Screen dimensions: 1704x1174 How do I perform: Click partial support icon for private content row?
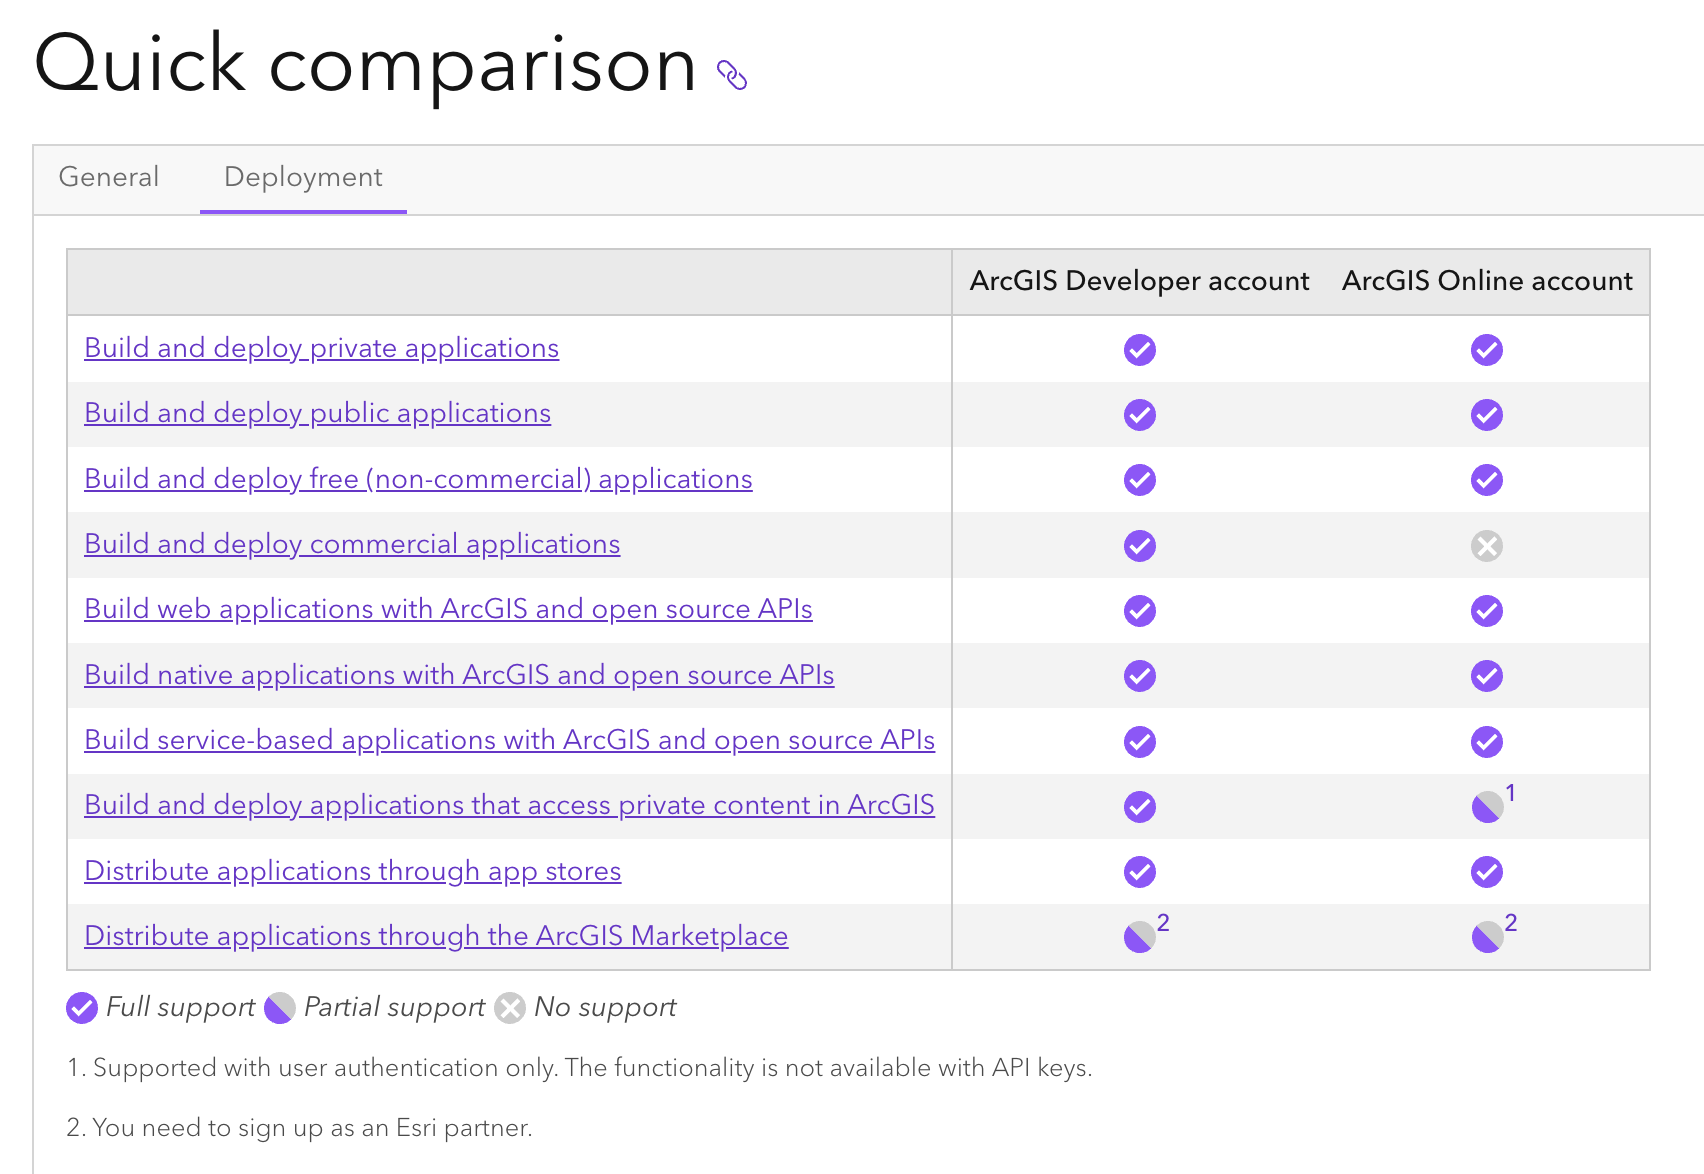pos(1486,806)
